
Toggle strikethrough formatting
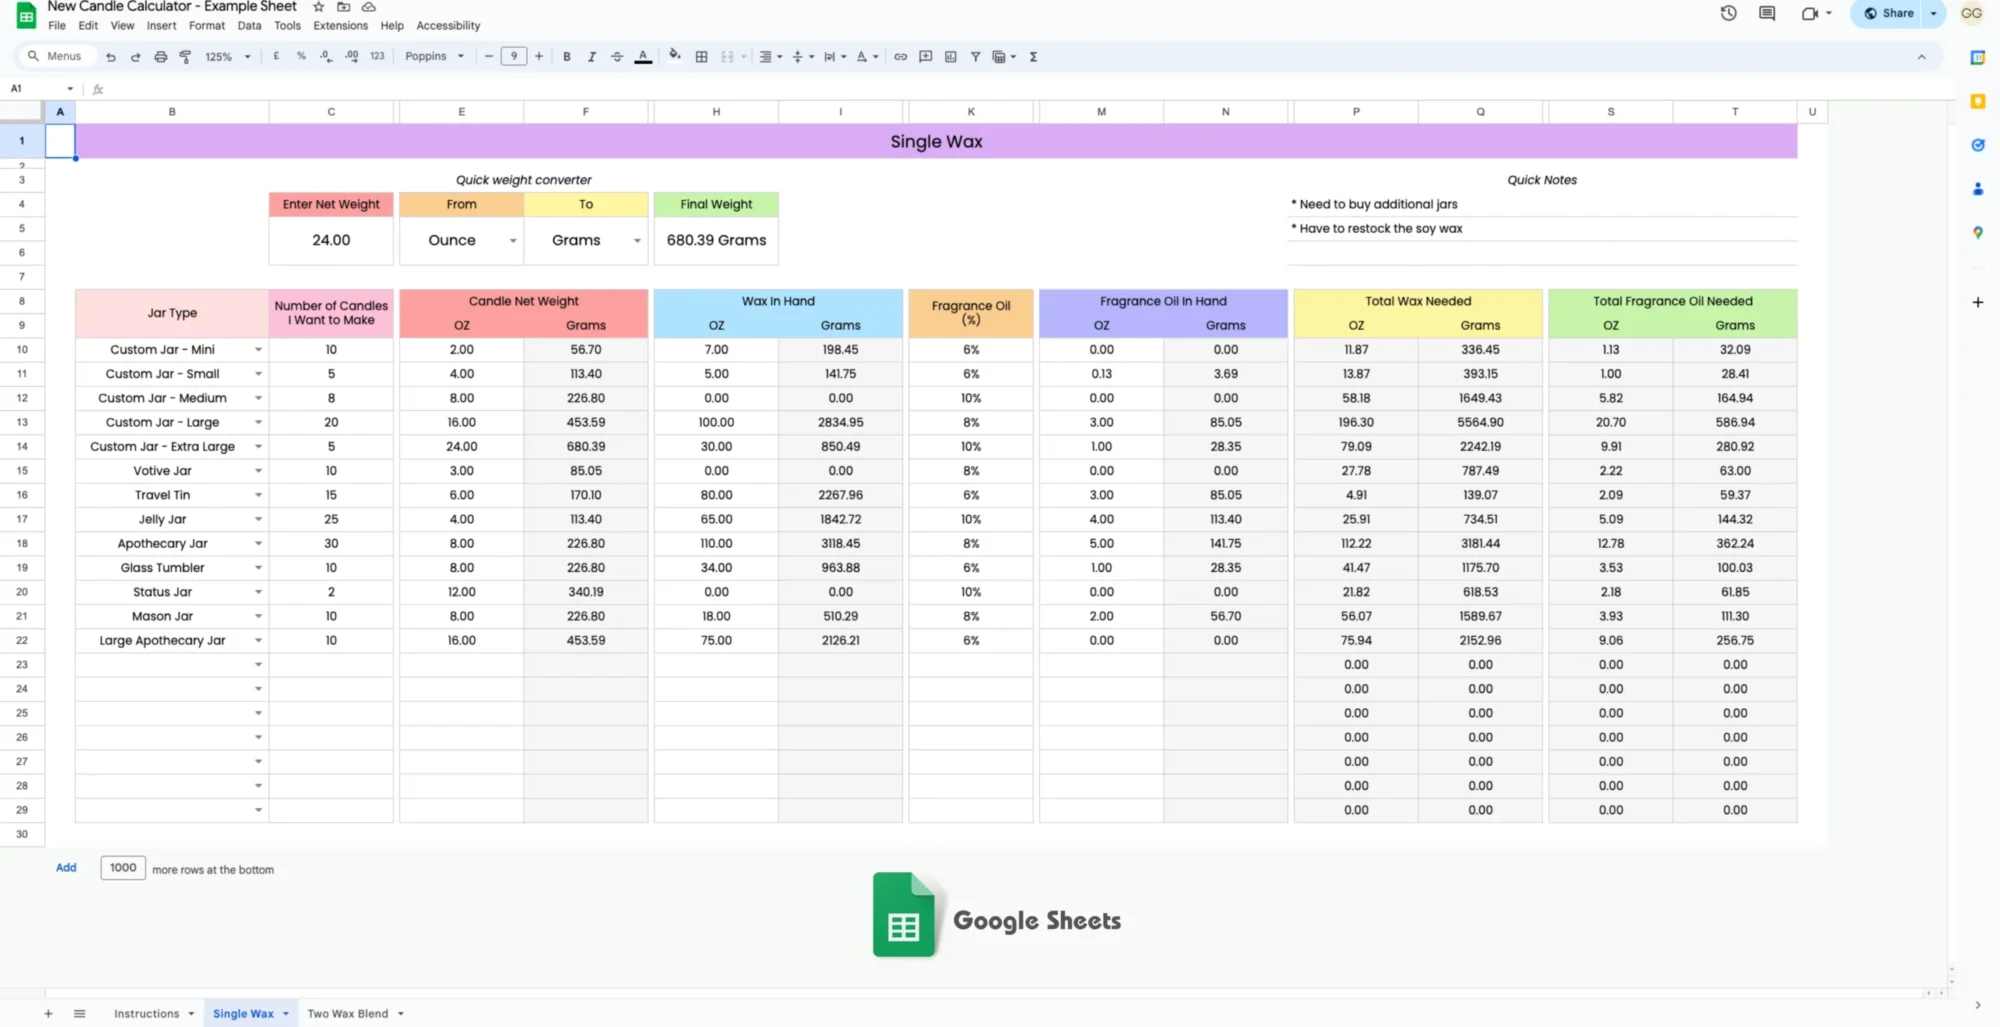coord(617,57)
